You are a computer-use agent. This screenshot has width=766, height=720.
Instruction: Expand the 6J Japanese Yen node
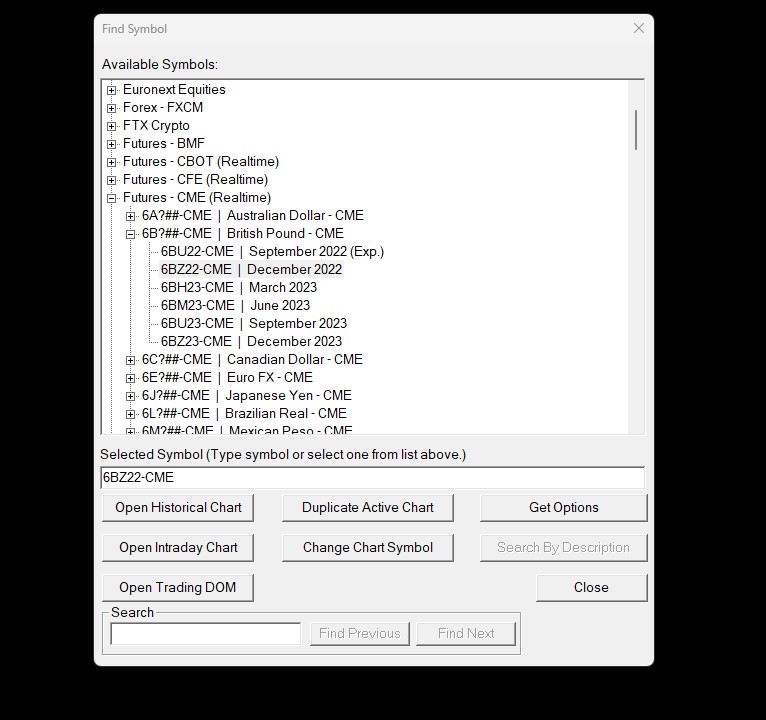point(130,396)
